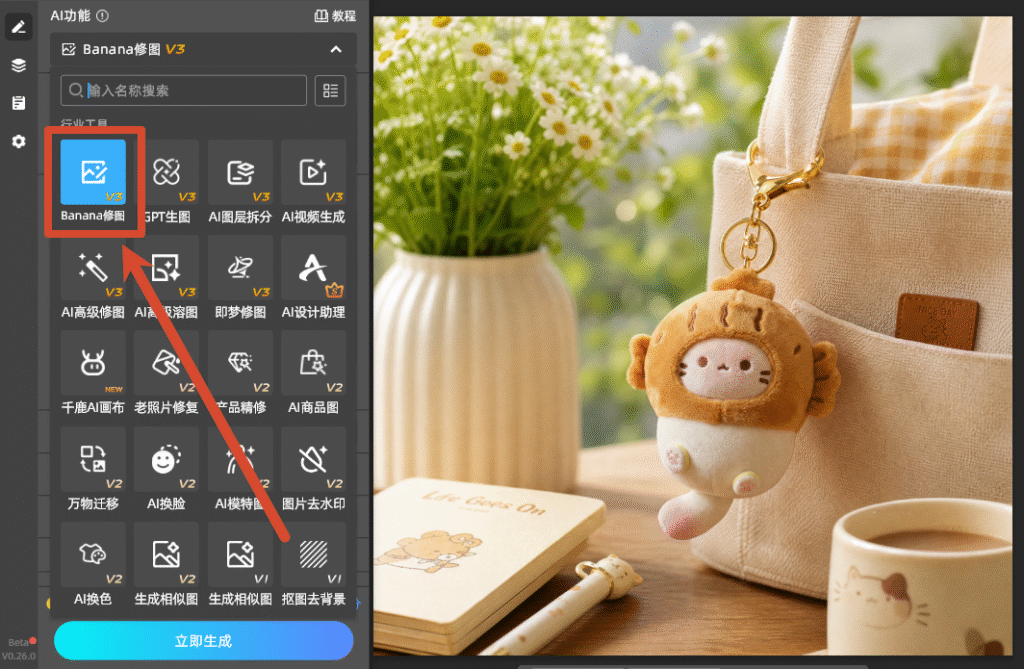Open the 教程 tutorial link
This screenshot has height=669, width=1024.
click(x=335, y=16)
